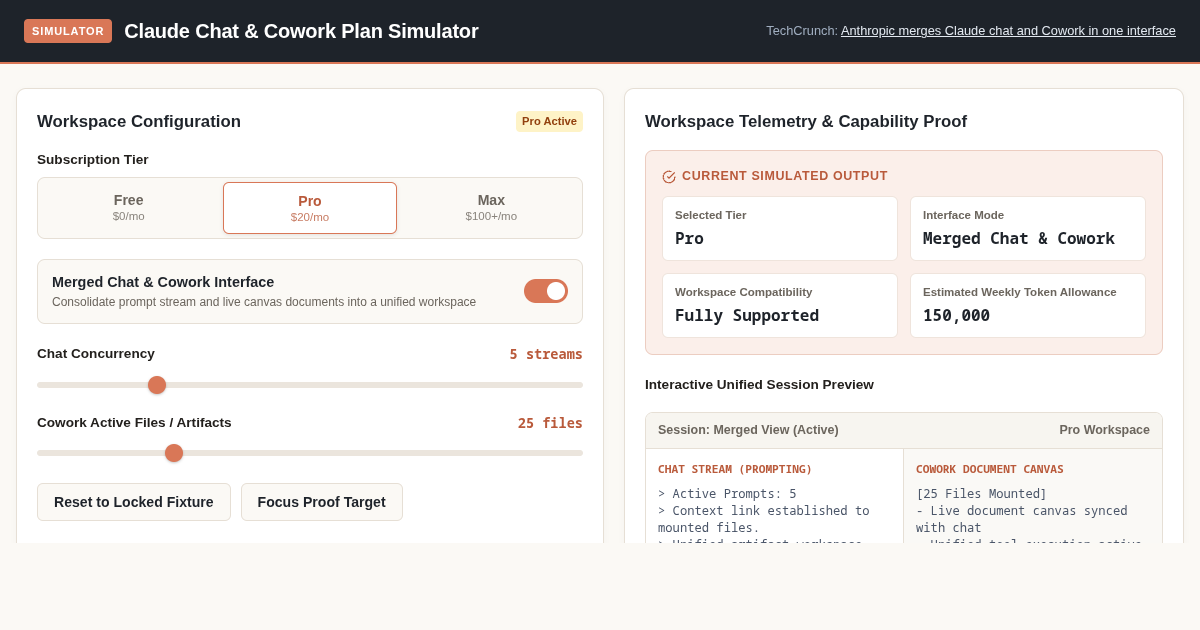
Task: Click the 'Pro Workspace' label
Action: click(1104, 430)
